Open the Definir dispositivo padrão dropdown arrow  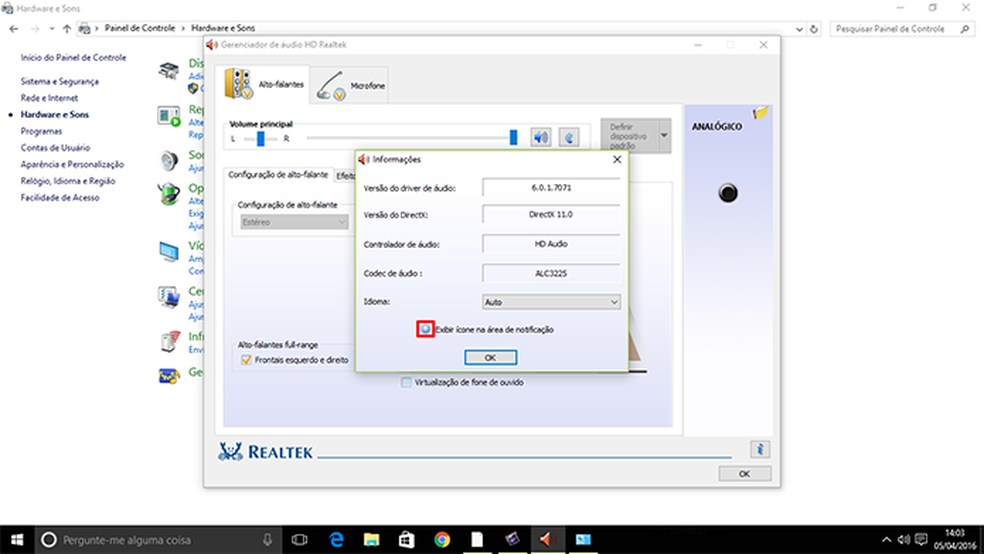[x=663, y=136]
